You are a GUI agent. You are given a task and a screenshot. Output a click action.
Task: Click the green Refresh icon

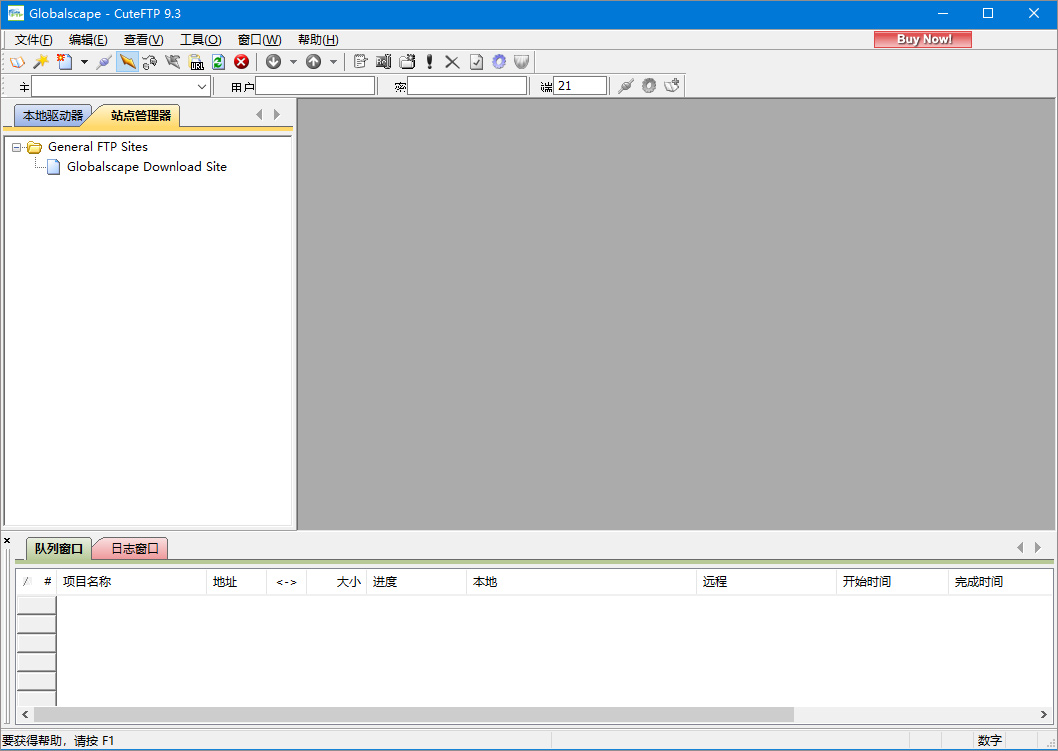pyautogui.click(x=218, y=62)
